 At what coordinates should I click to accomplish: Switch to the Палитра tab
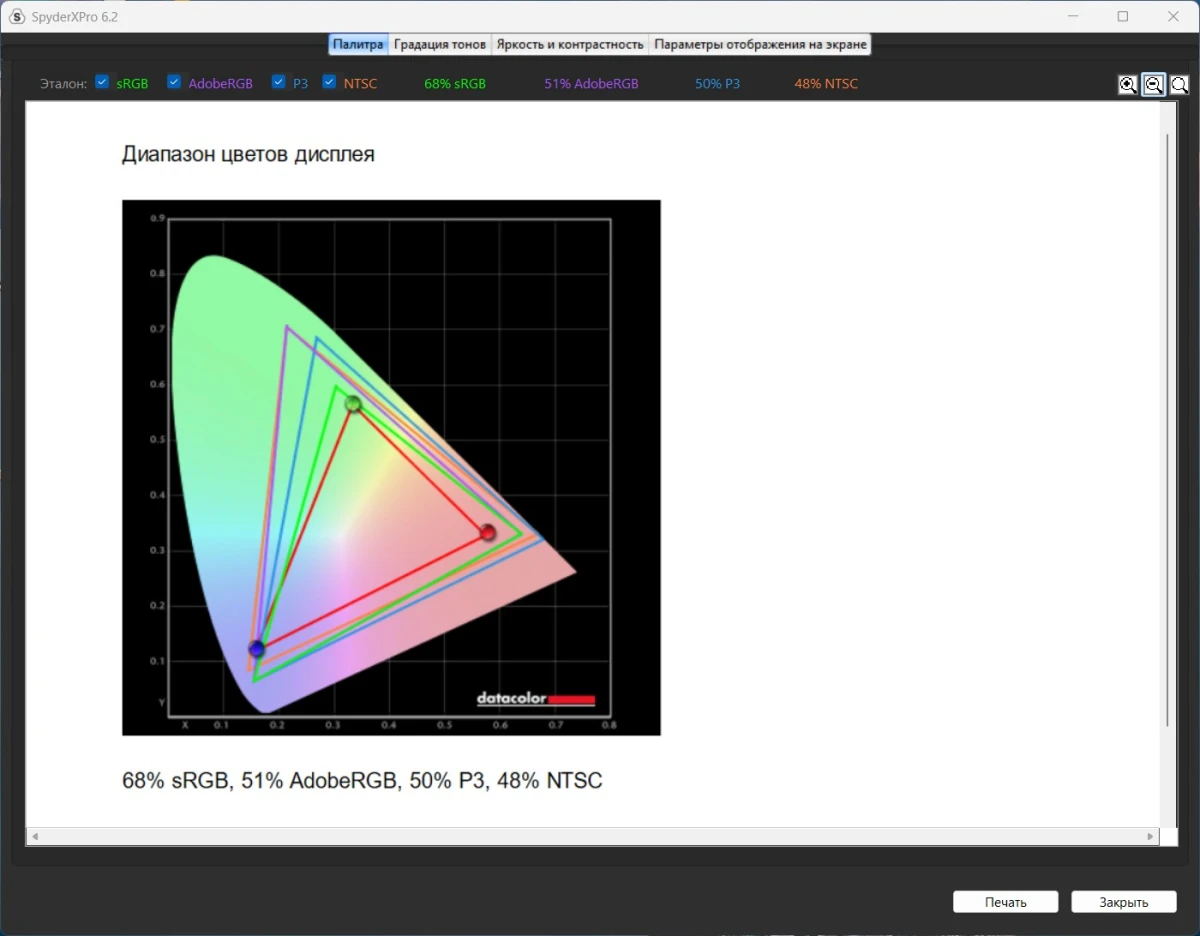point(358,44)
